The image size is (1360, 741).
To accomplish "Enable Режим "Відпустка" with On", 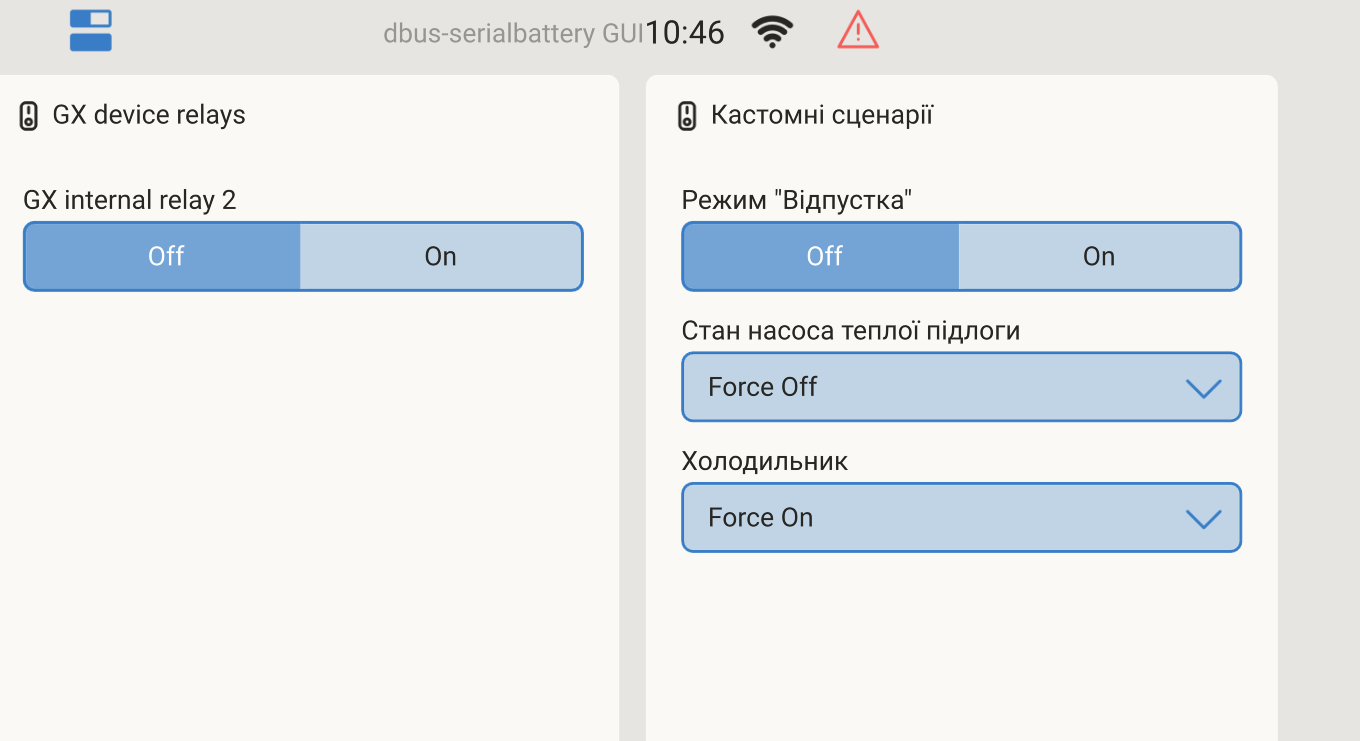I will coord(1098,257).
